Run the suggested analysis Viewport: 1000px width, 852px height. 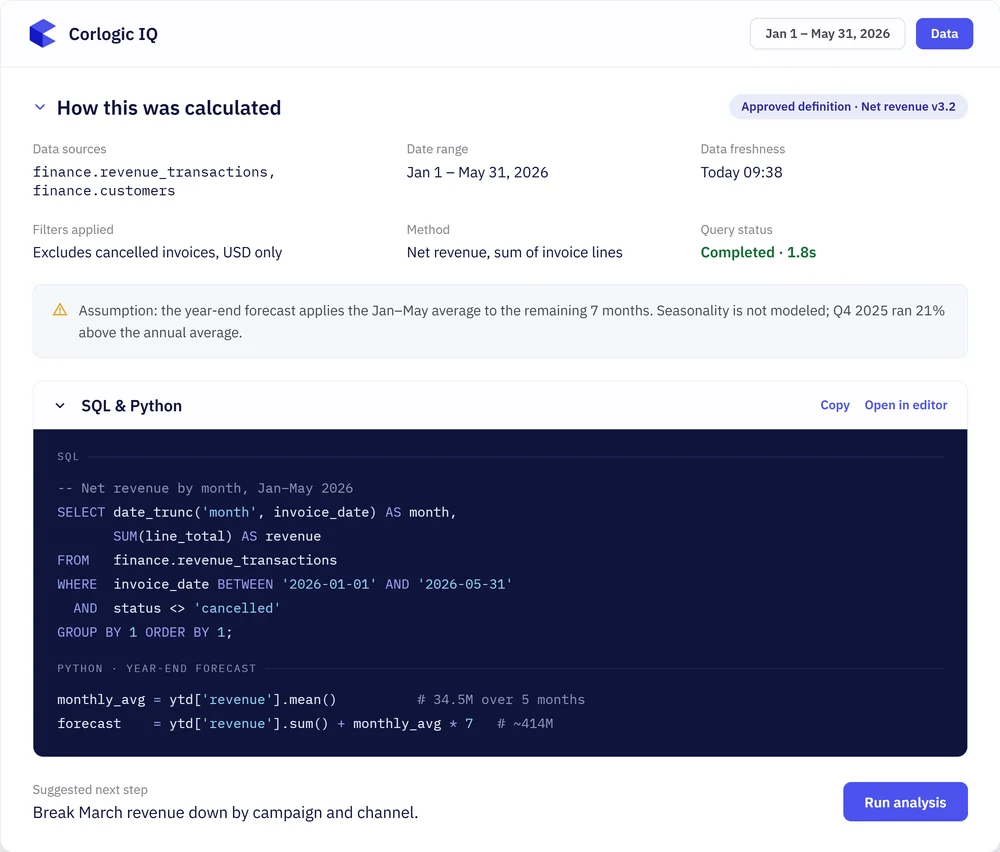pyautogui.click(x=905, y=802)
